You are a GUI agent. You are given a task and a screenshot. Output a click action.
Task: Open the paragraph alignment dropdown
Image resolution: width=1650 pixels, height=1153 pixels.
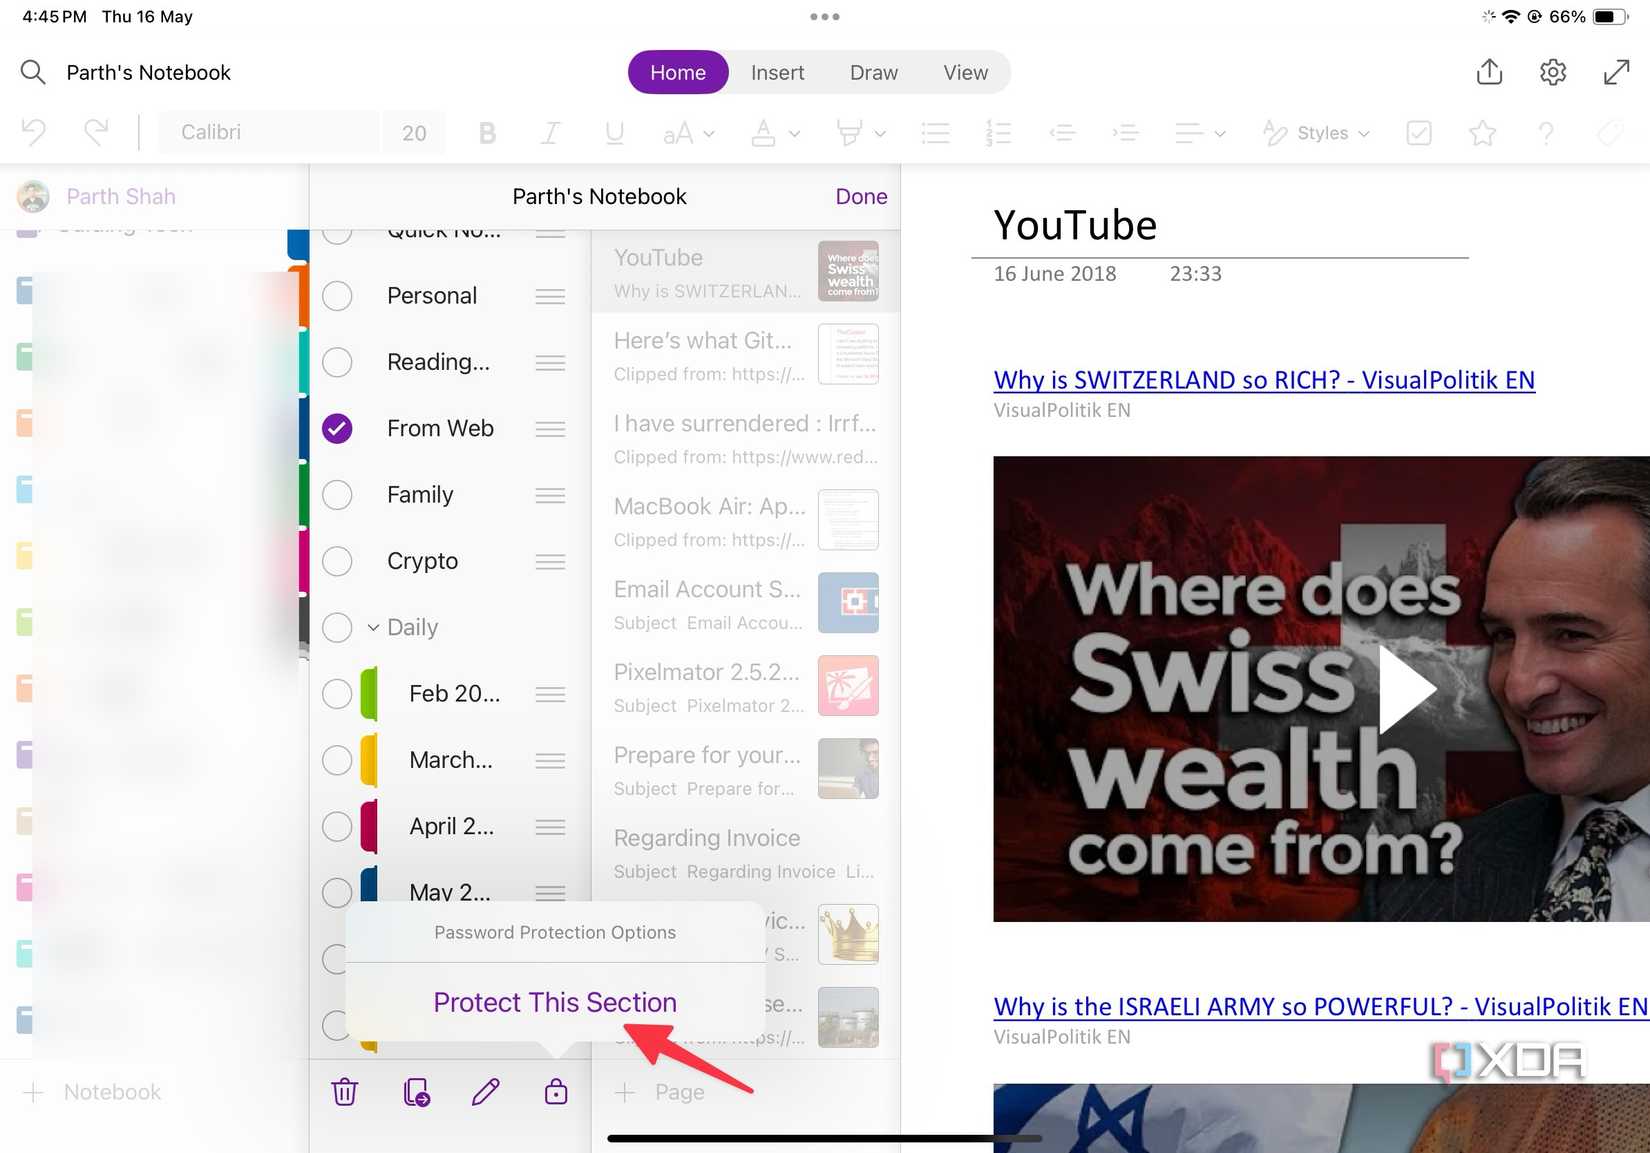coord(1200,133)
